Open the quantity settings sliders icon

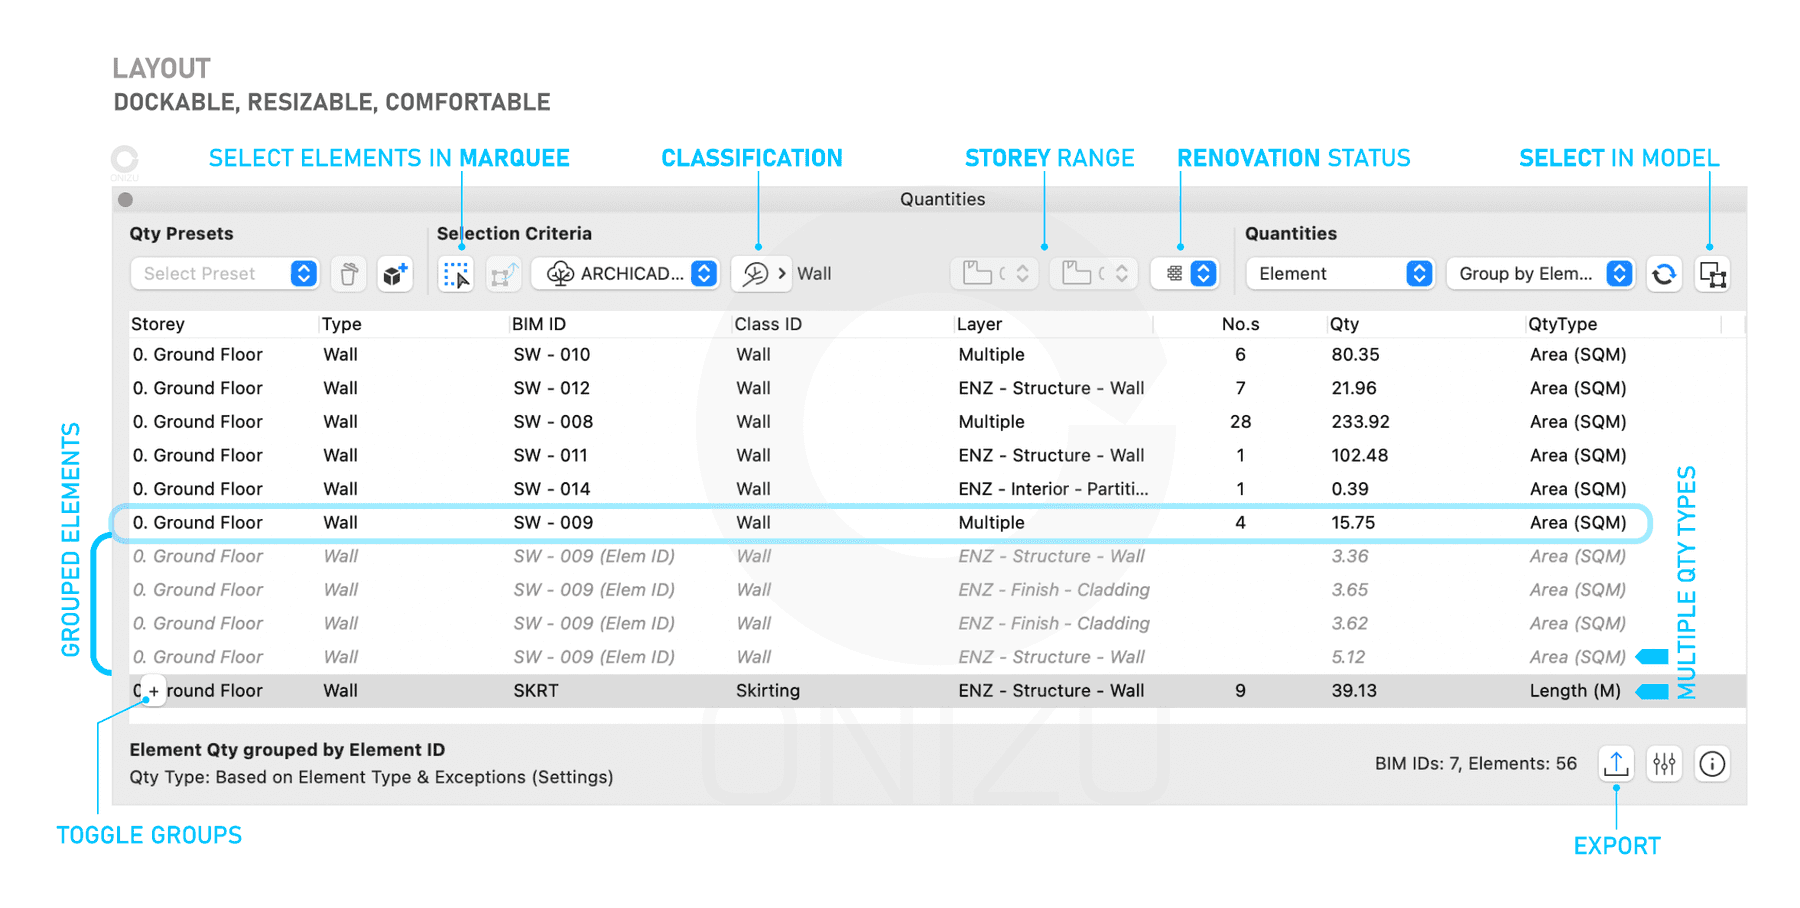(1664, 763)
